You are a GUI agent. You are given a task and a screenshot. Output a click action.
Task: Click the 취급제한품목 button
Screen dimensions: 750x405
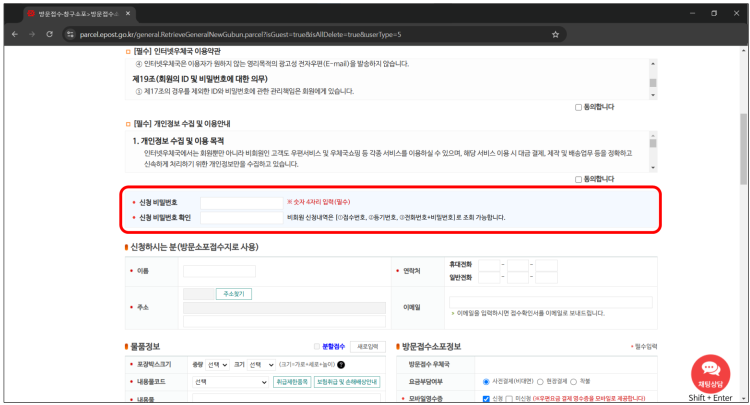point(291,382)
